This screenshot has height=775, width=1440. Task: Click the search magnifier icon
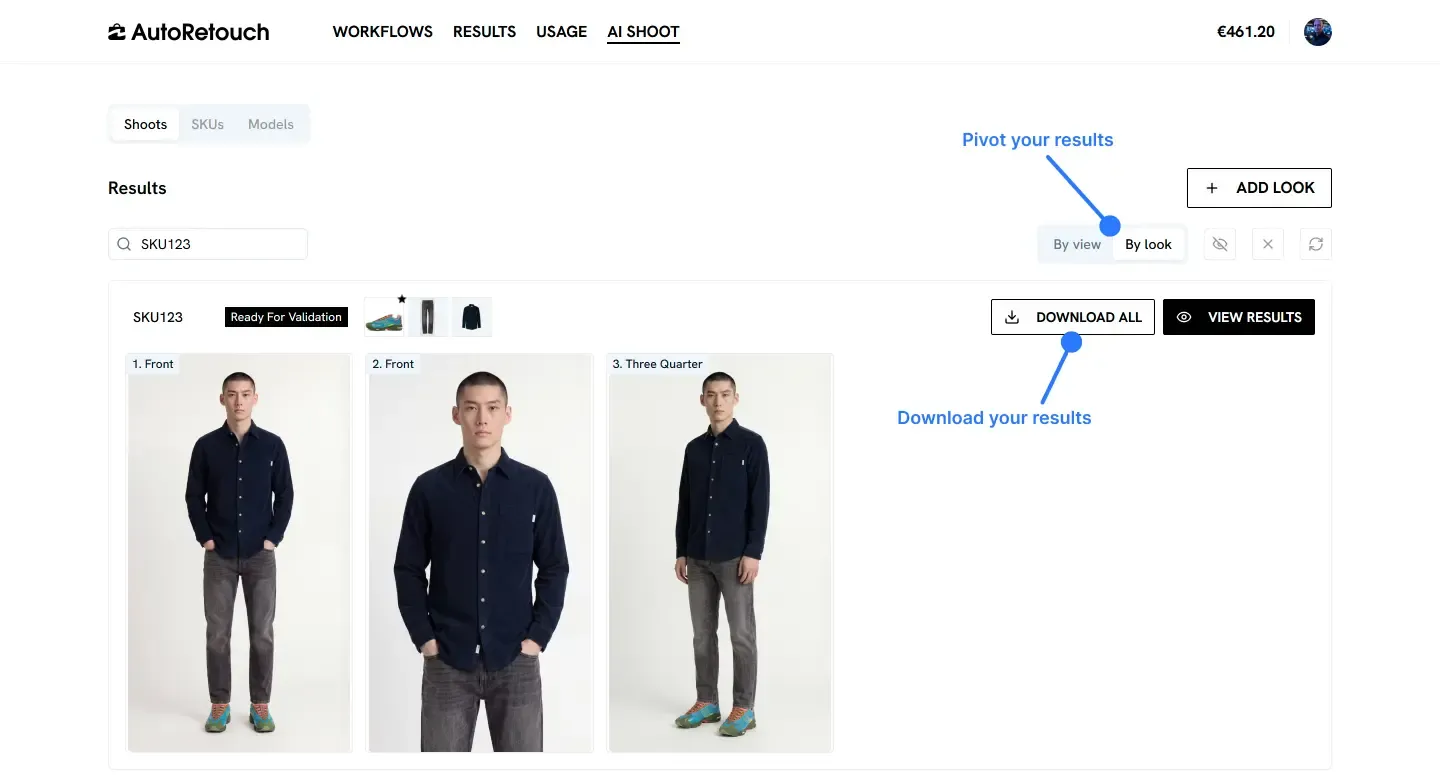click(x=124, y=244)
